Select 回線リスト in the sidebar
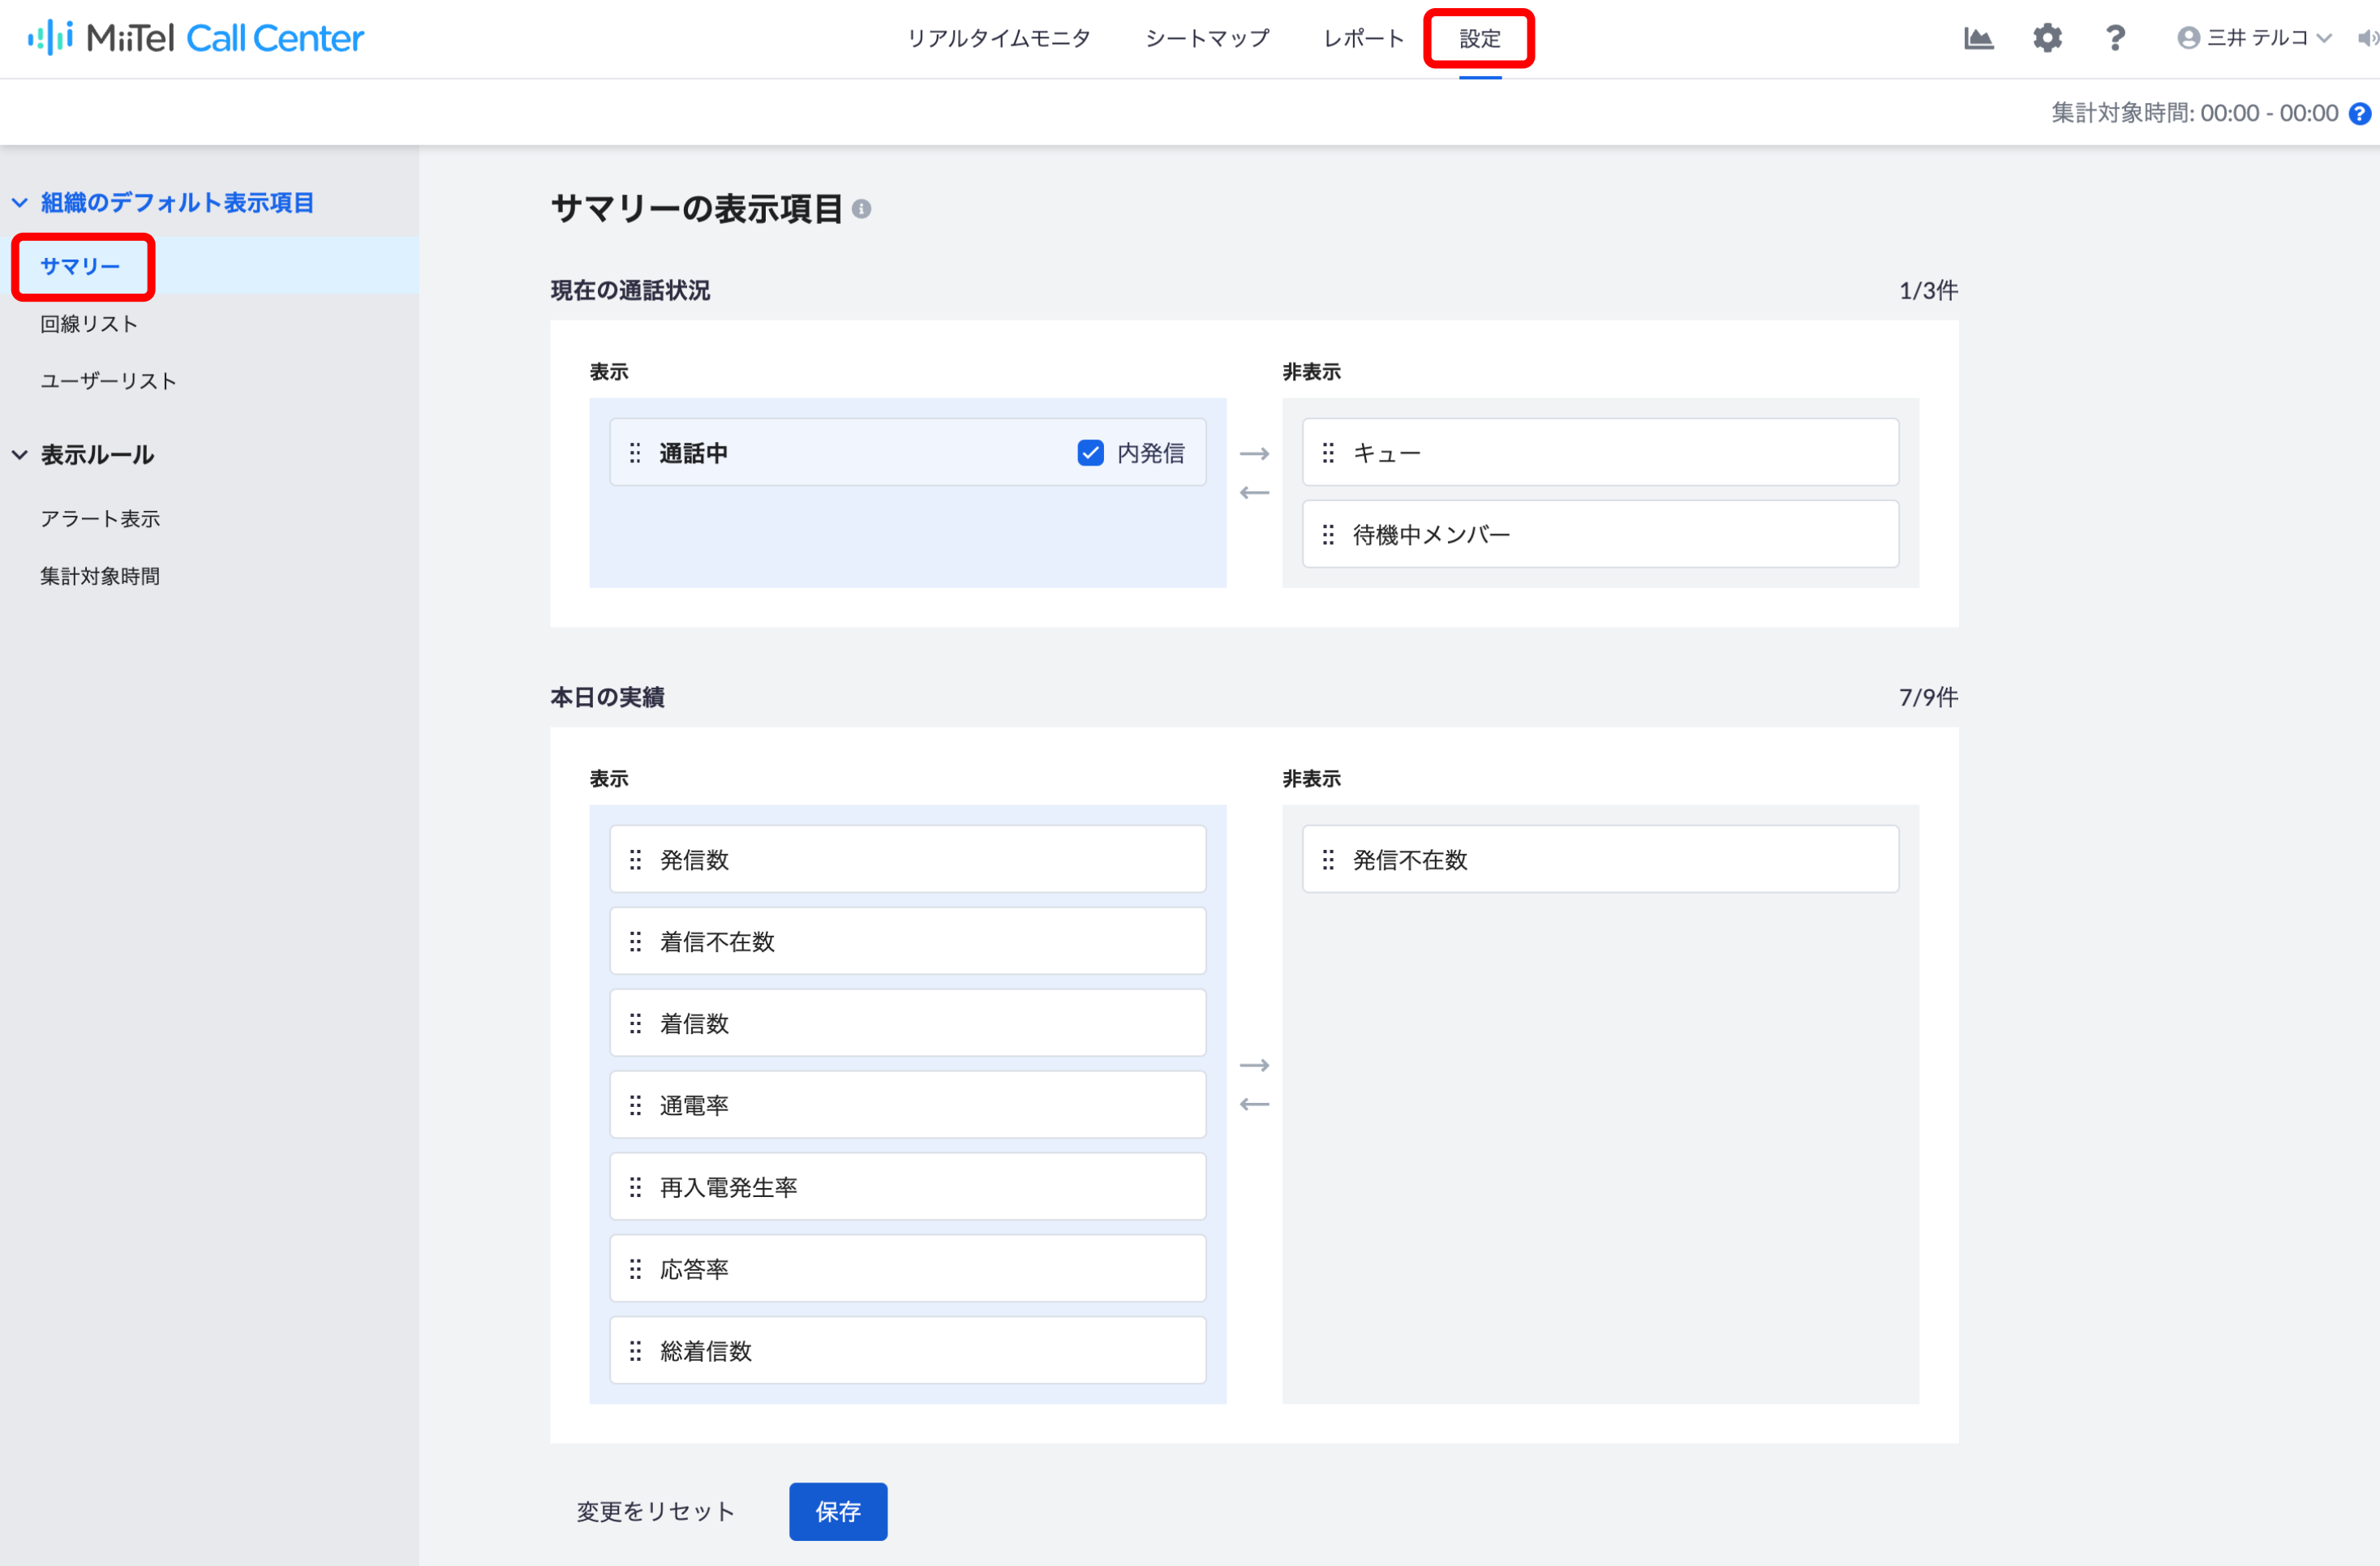Image resolution: width=2380 pixels, height=1566 pixels. point(89,324)
